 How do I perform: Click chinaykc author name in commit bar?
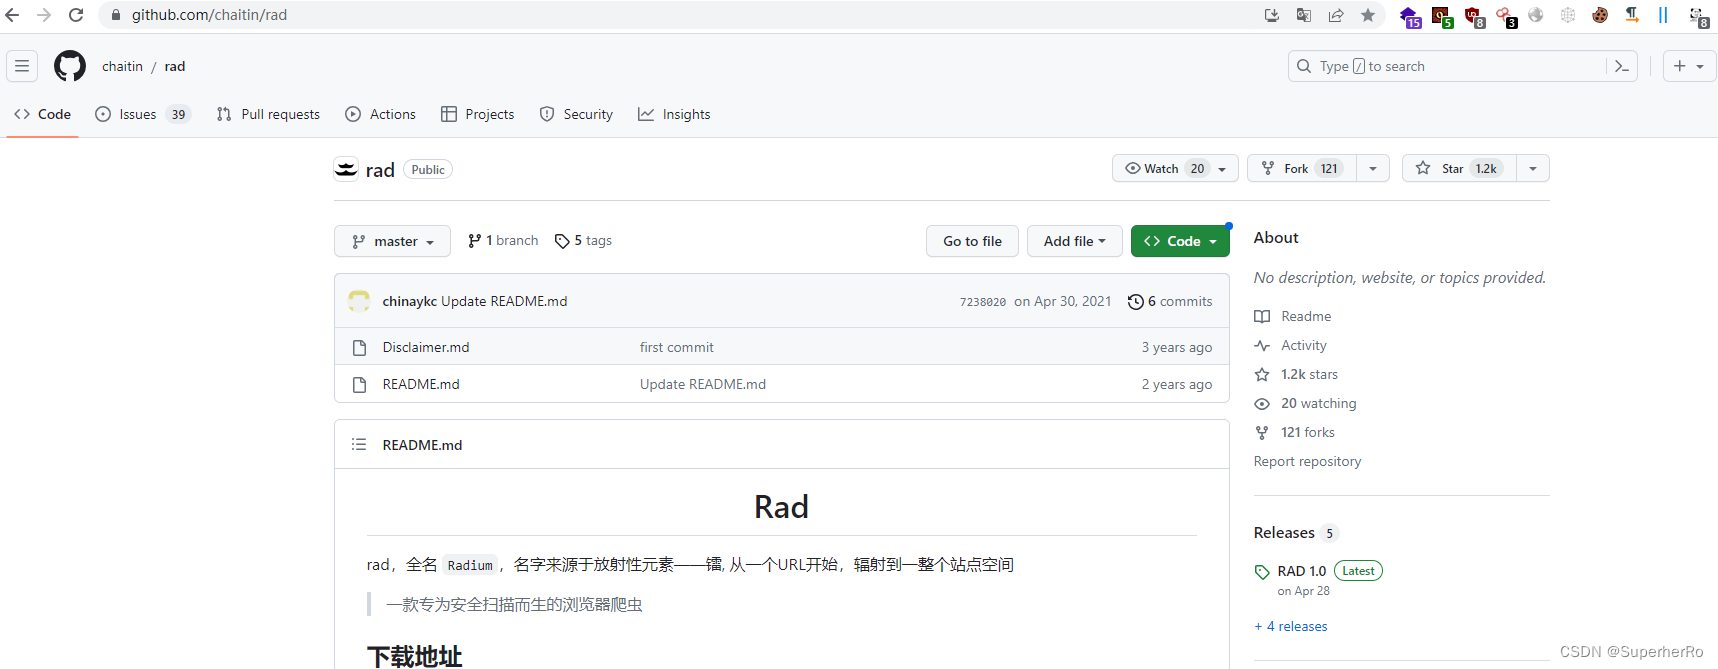point(409,301)
